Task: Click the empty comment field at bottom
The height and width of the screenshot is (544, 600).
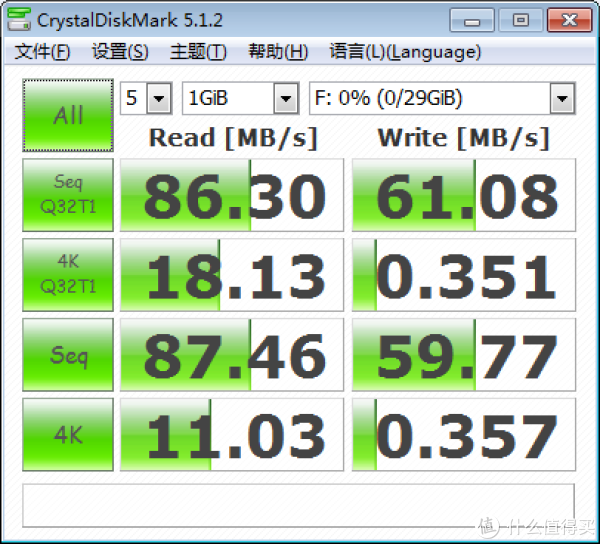Action: (x=298, y=506)
